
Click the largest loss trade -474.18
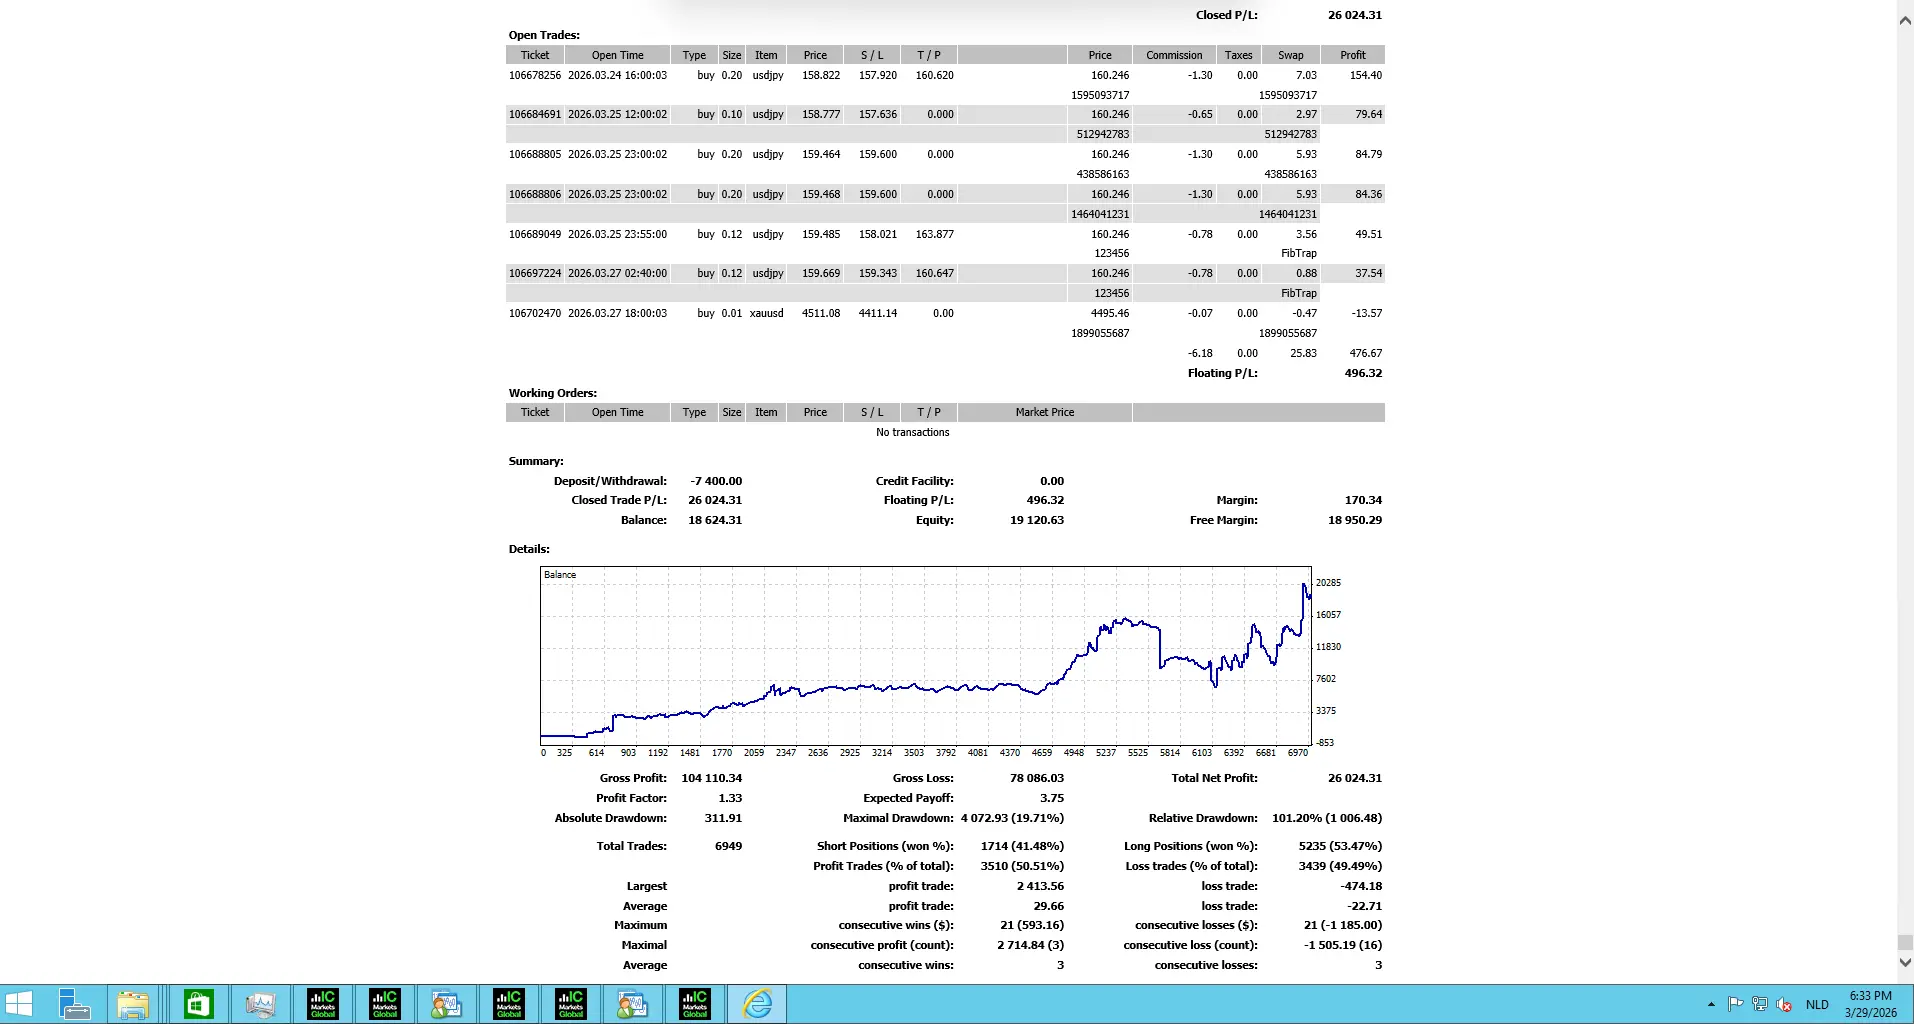click(1361, 886)
